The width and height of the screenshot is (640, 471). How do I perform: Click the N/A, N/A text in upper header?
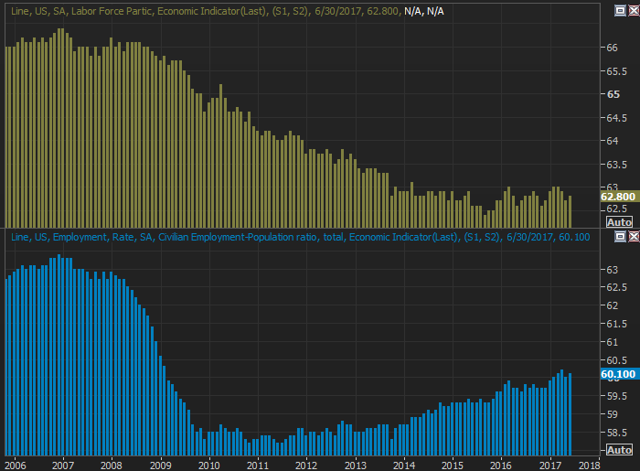coord(424,11)
